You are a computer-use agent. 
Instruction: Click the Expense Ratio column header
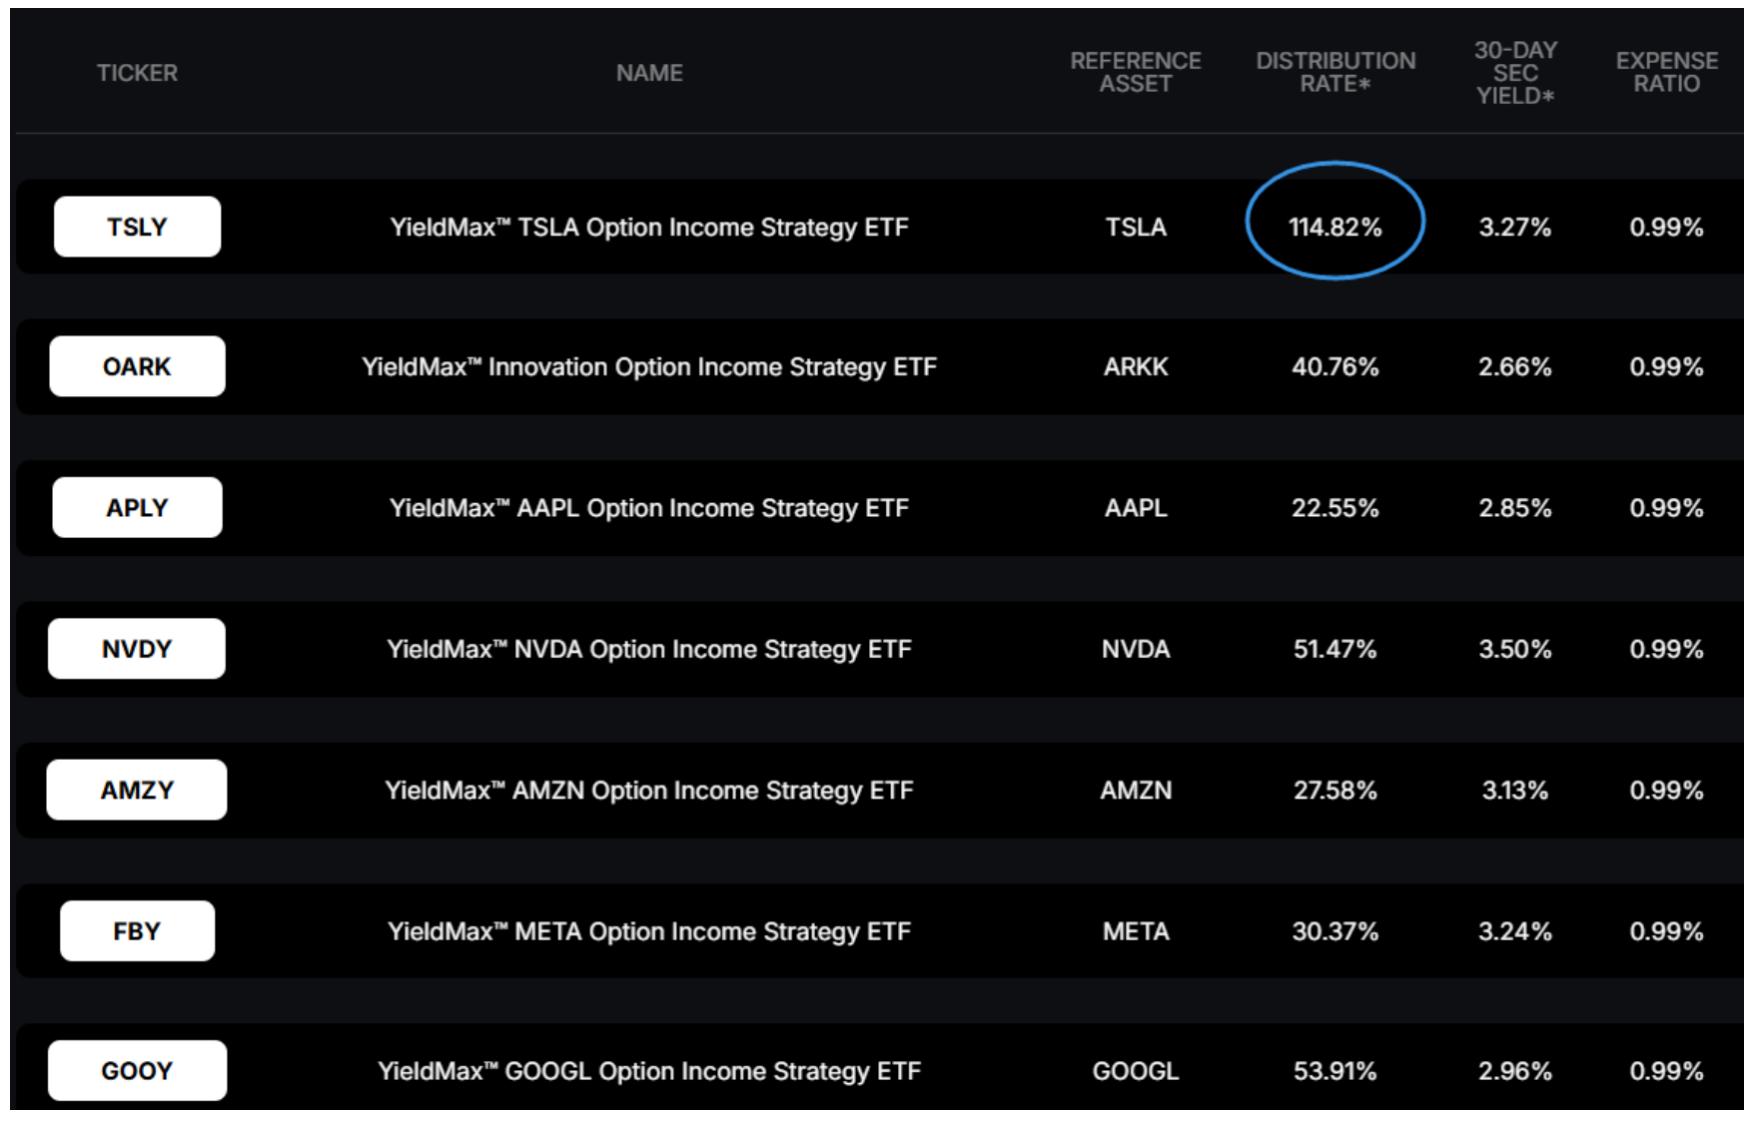click(1667, 72)
